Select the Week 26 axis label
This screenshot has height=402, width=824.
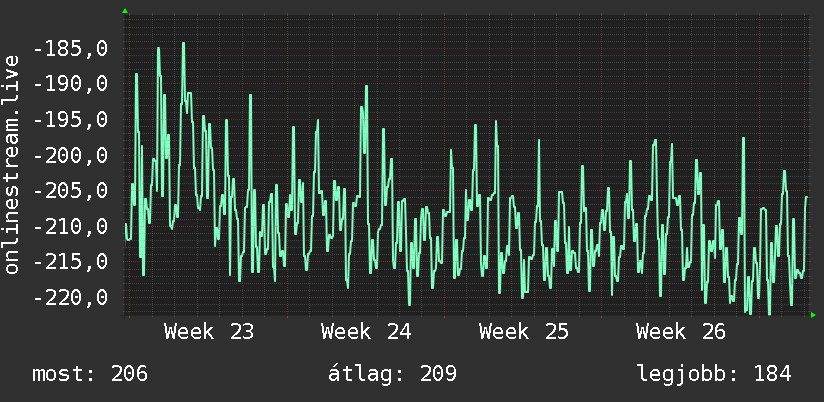(x=681, y=332)
